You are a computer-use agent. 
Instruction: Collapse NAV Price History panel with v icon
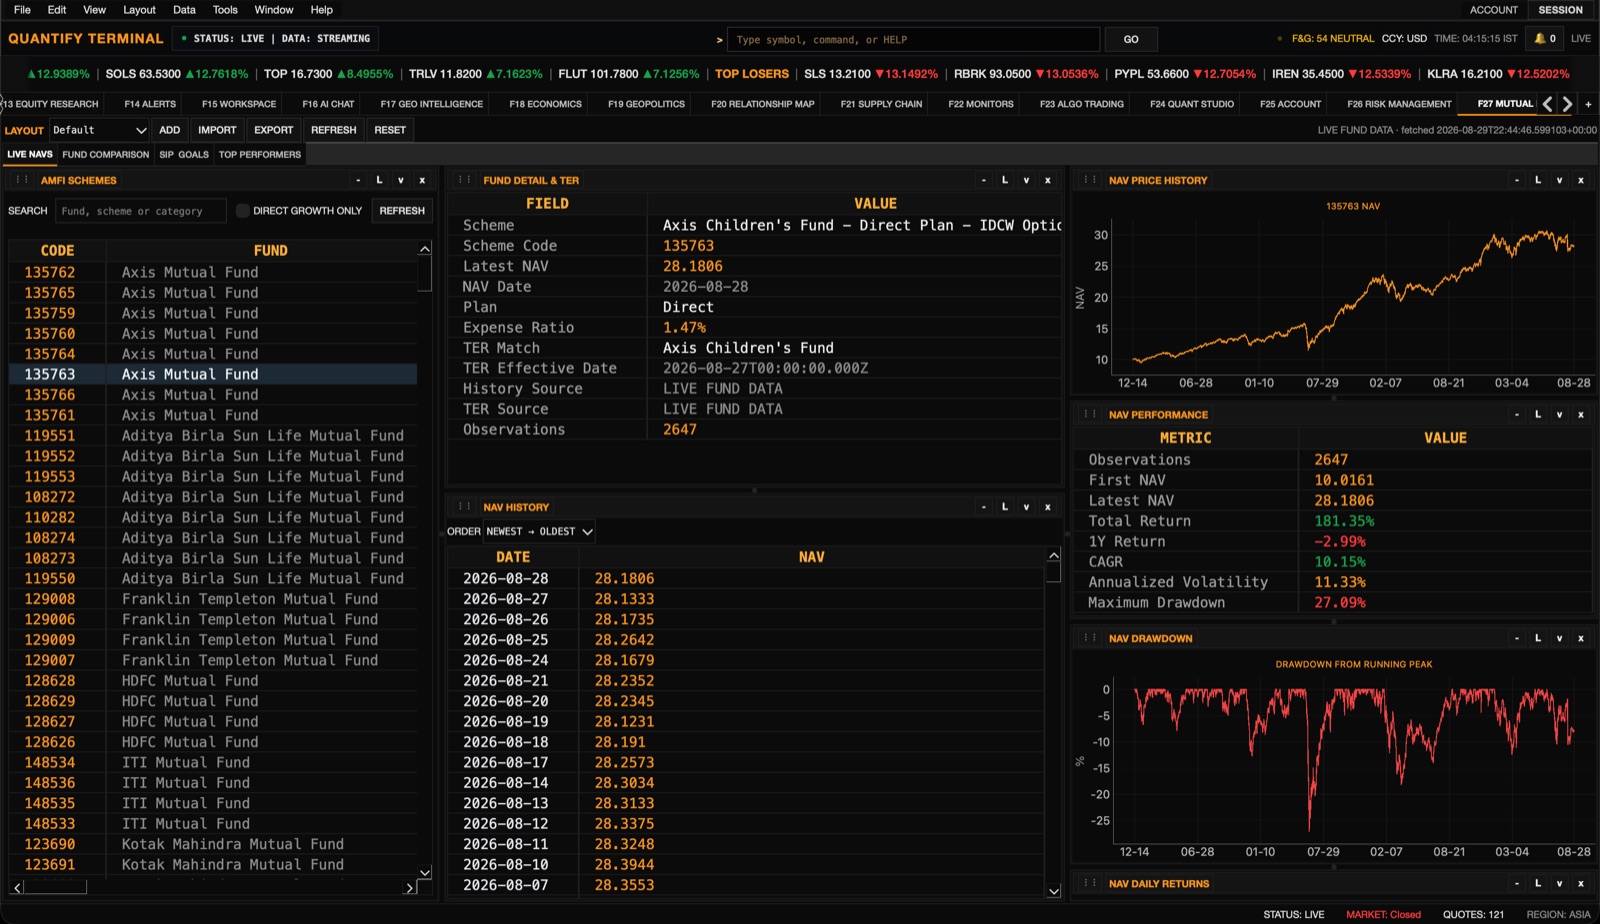1559,180
